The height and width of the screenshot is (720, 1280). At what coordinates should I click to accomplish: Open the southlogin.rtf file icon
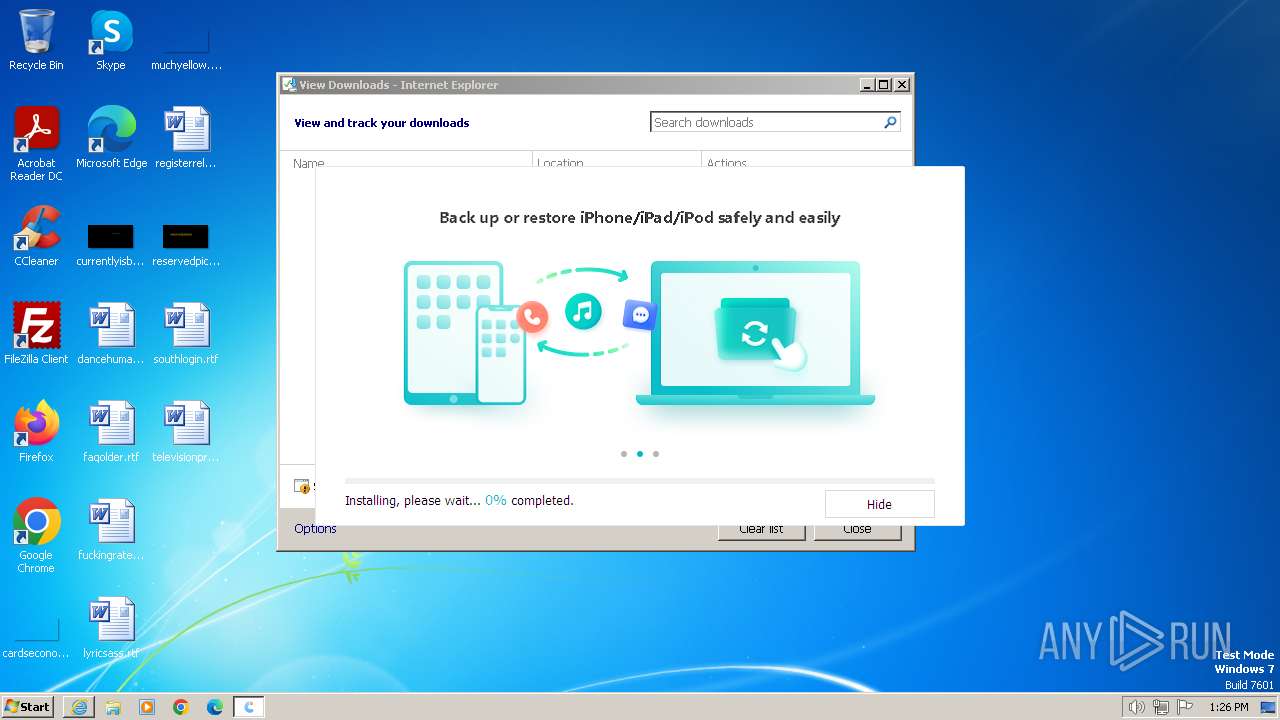pyautogui.click(x=186, y=333)
